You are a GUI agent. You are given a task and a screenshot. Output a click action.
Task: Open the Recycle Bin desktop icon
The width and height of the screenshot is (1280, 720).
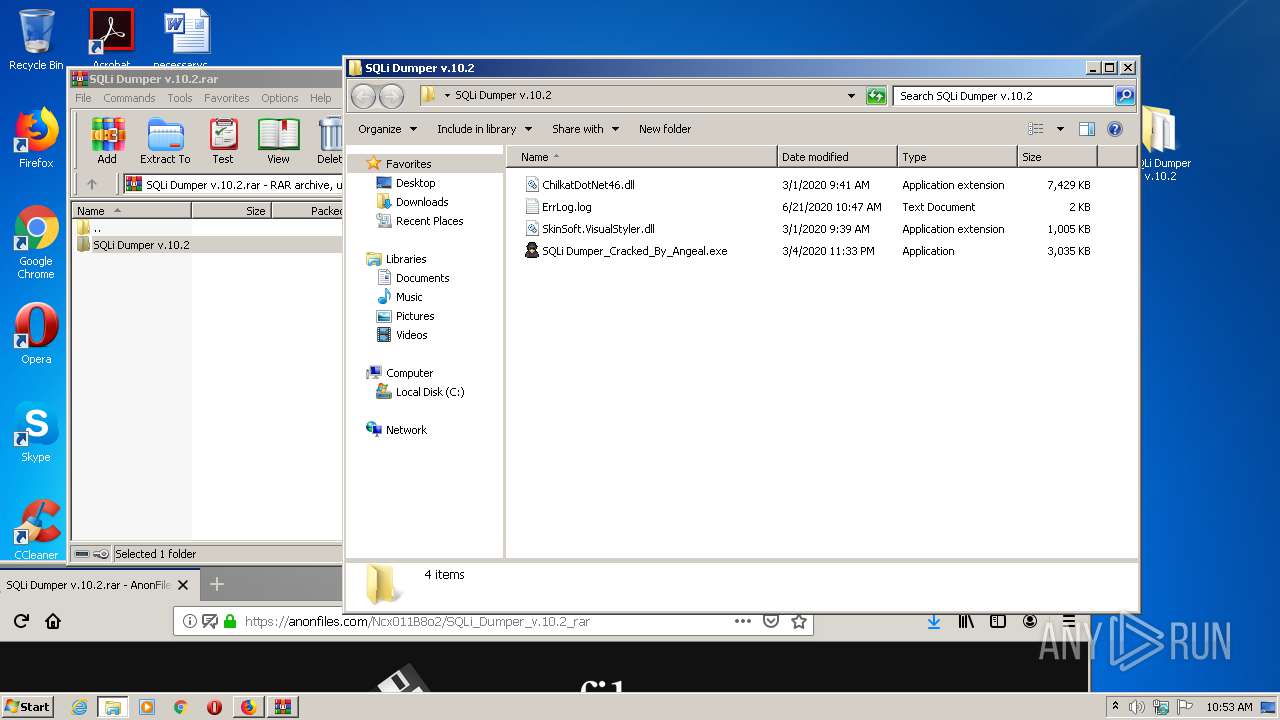(x=36, y=39)
